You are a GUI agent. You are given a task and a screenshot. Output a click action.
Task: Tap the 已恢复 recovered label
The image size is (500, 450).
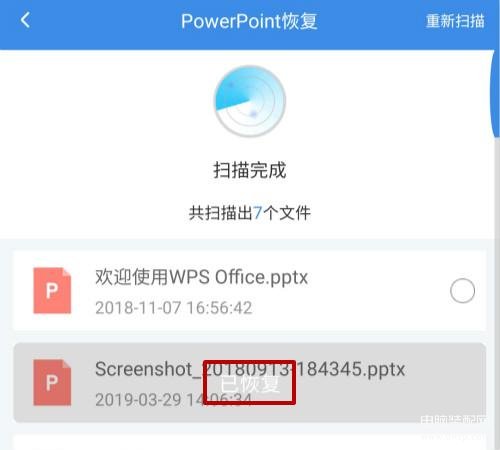[x=249, y=384]
